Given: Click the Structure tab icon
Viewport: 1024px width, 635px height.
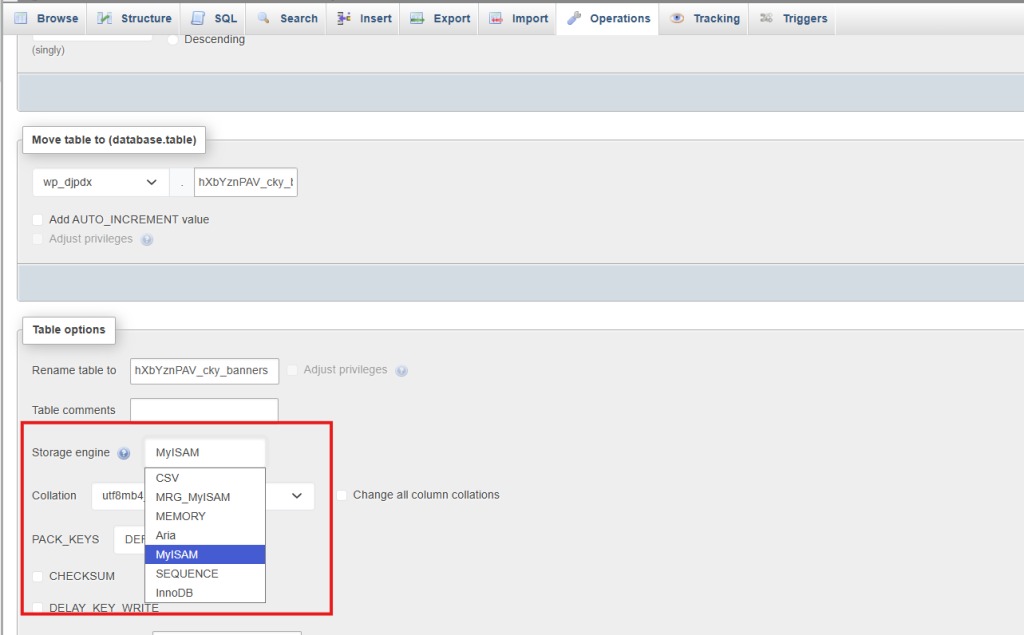Looking at the screenshot, I should click(x=105, y=18).
